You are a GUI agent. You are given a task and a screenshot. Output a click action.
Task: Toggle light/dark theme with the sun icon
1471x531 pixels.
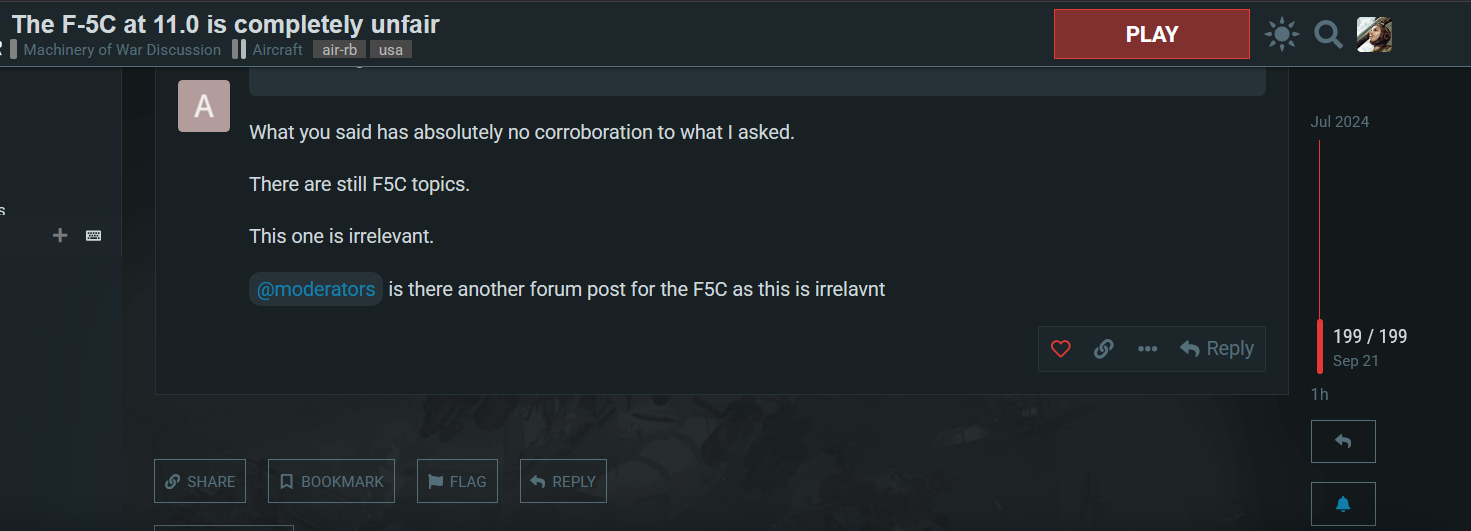coord(1281,34)
